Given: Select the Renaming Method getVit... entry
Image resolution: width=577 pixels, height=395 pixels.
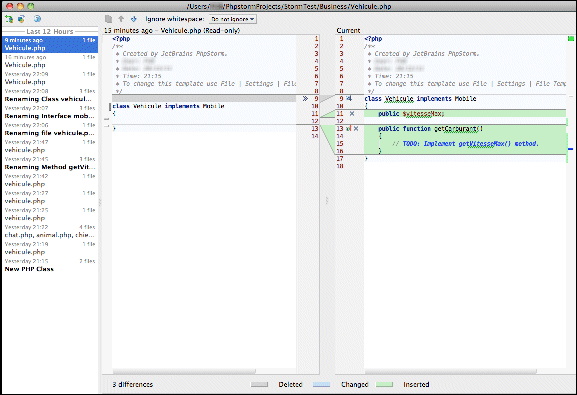Looking at the screenshot, I should click(50, 163).
